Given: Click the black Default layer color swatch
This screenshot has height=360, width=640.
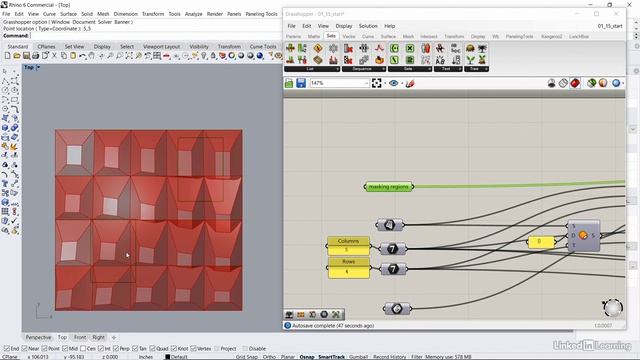Looking at the screenshot, I should 167,357.
